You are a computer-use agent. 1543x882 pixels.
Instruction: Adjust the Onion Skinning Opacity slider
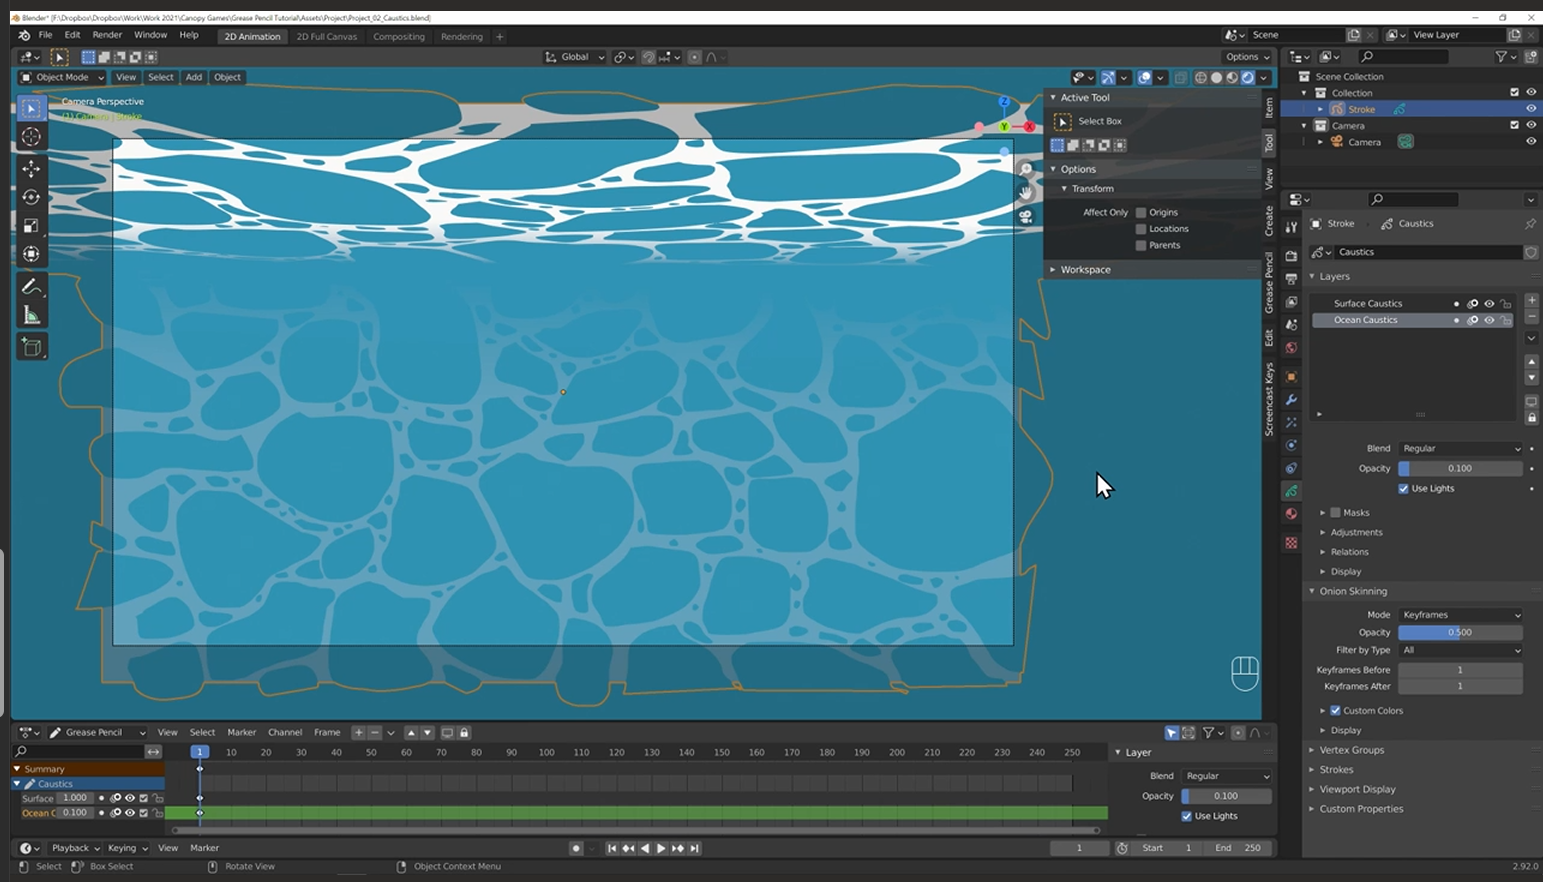(x=1460, y=632)
